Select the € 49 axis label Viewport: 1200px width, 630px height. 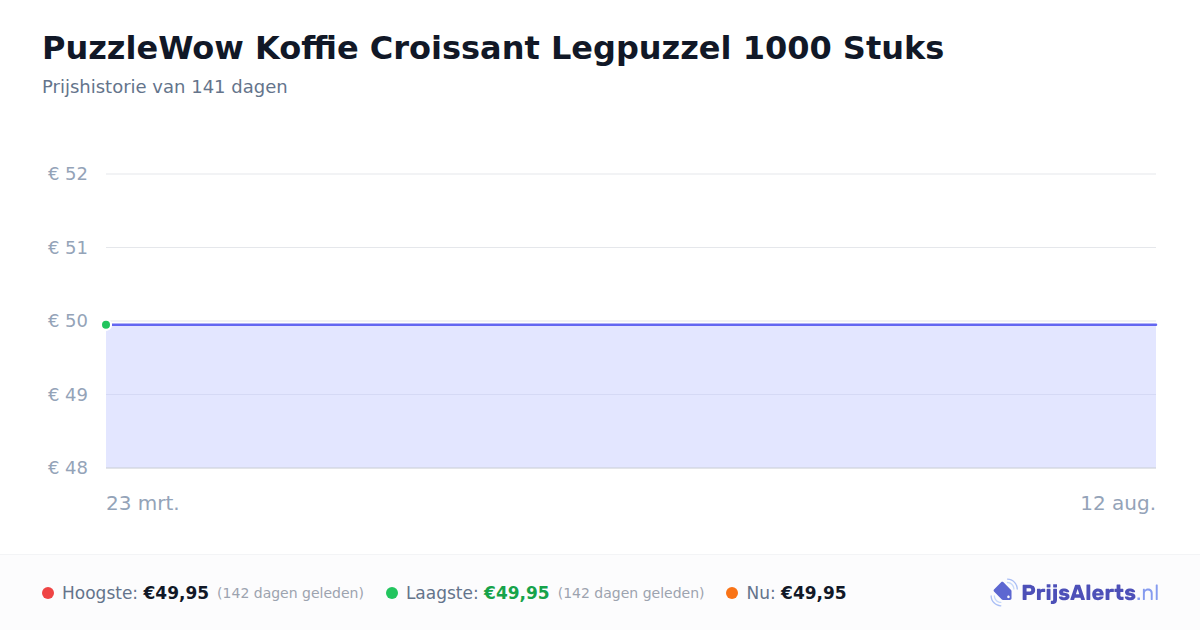pos(68,394)
